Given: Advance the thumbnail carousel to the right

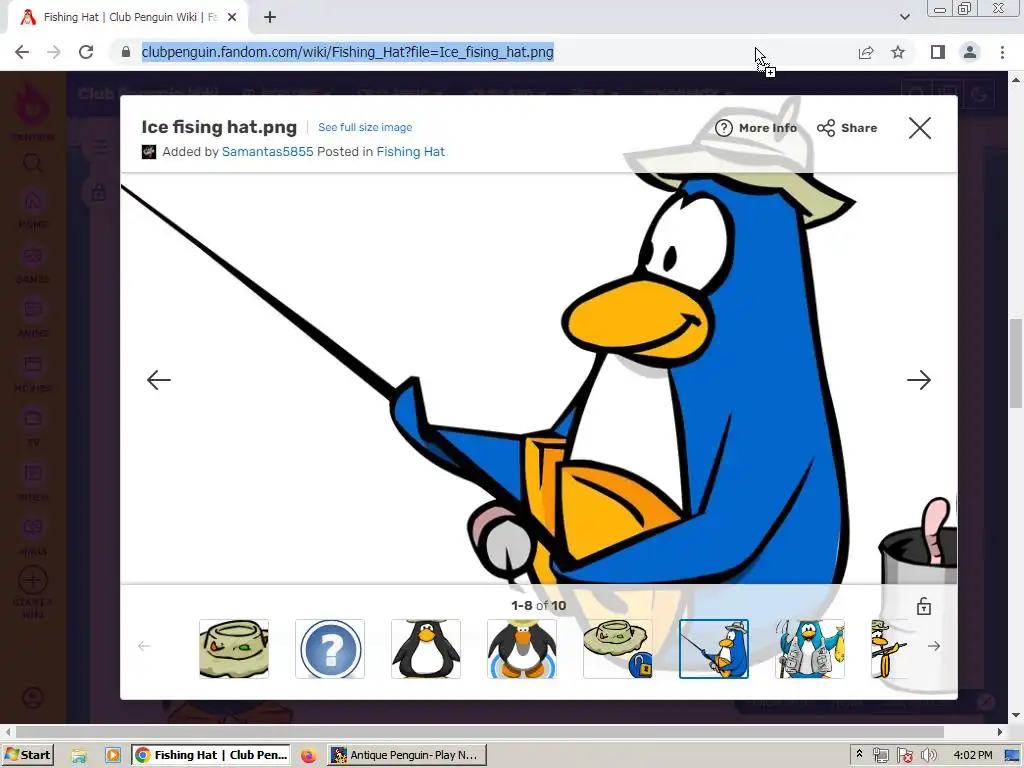Looking at the screenshot, I should 934,646.
